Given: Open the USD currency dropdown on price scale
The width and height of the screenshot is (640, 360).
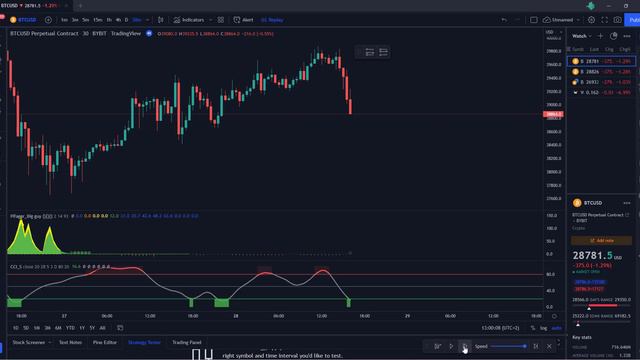Looking at the screenshot, I should pos(554,32).
